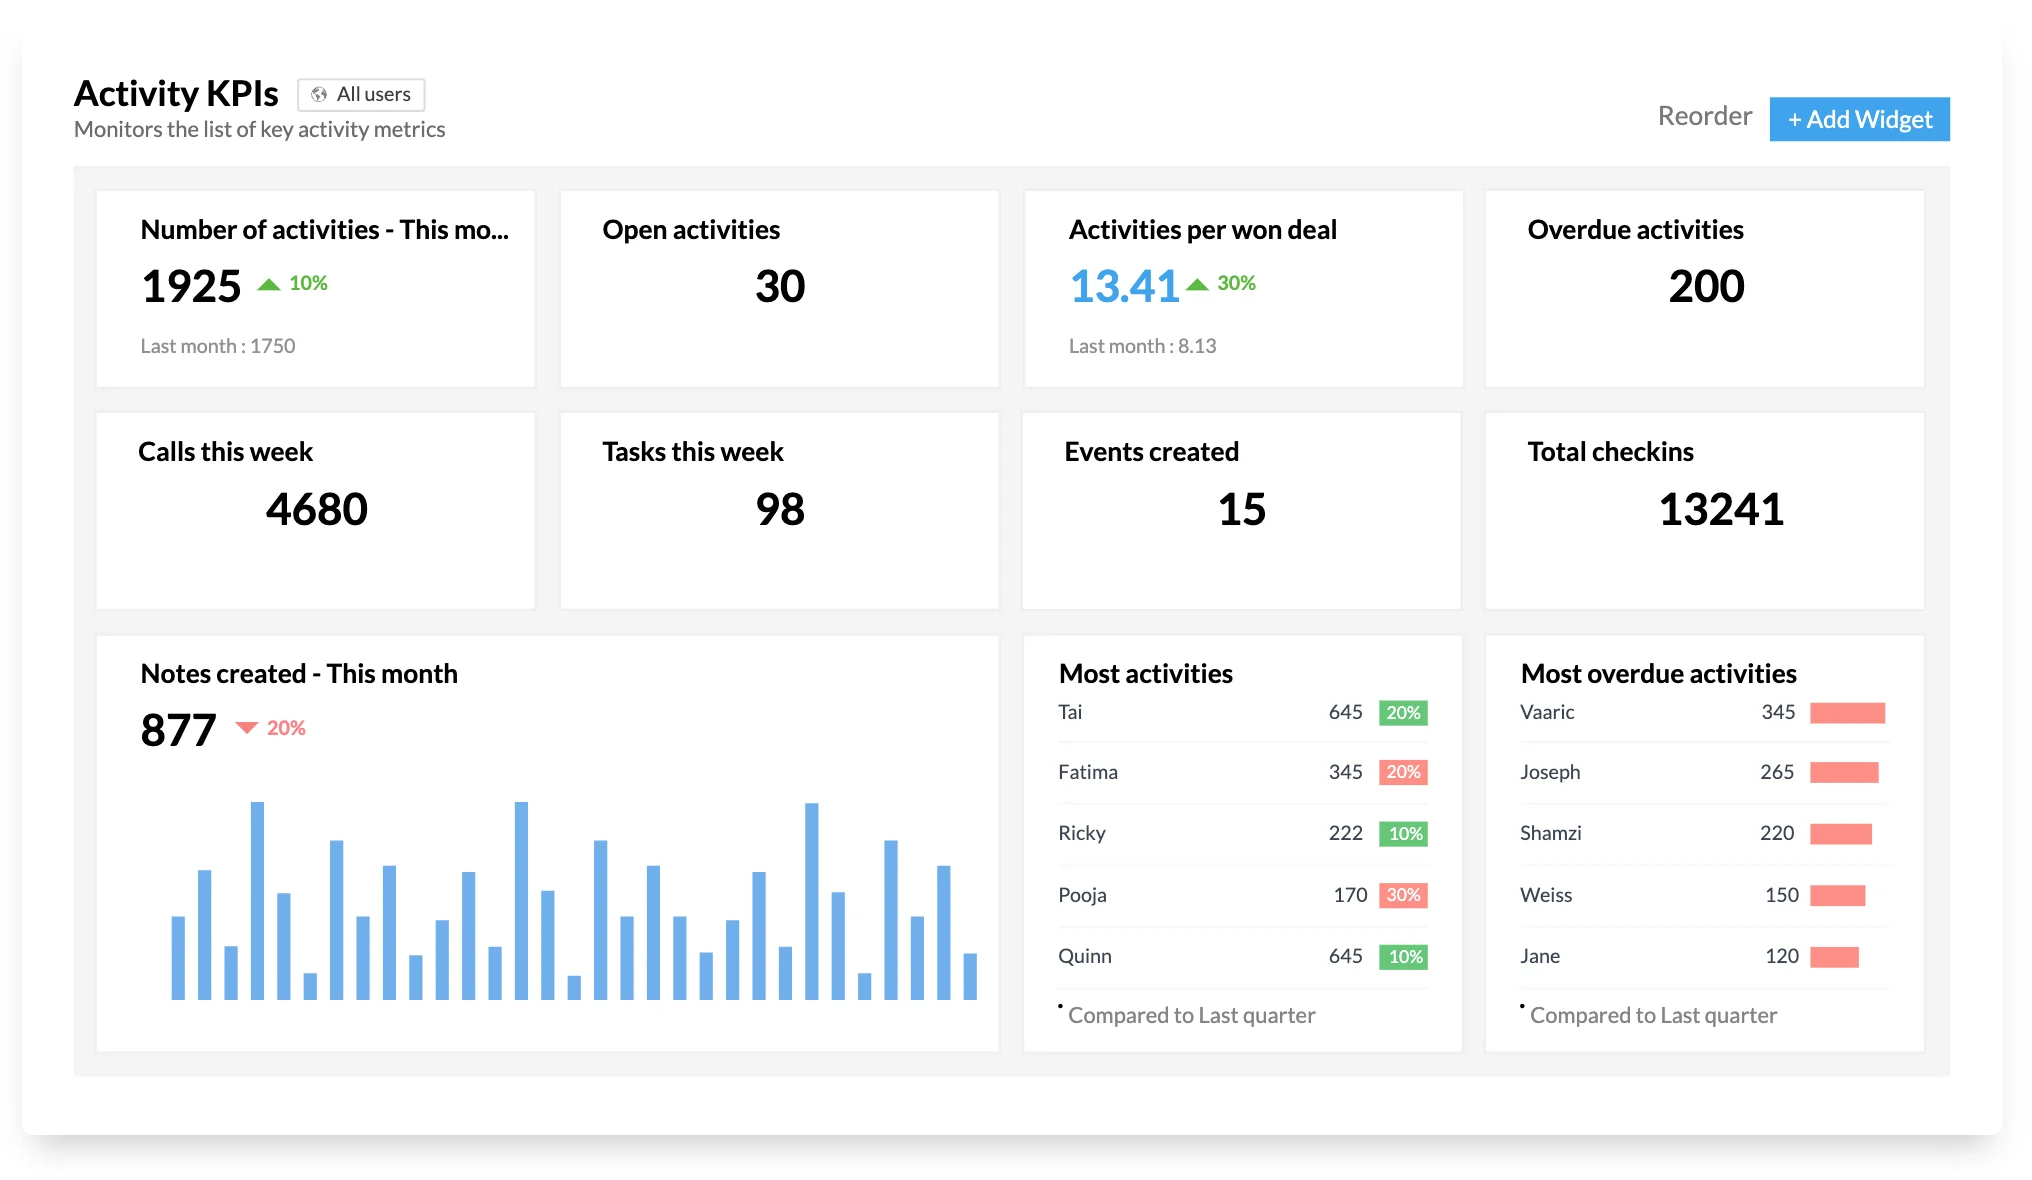Click Shamzi's red overdue bar

pos(1841,834)
